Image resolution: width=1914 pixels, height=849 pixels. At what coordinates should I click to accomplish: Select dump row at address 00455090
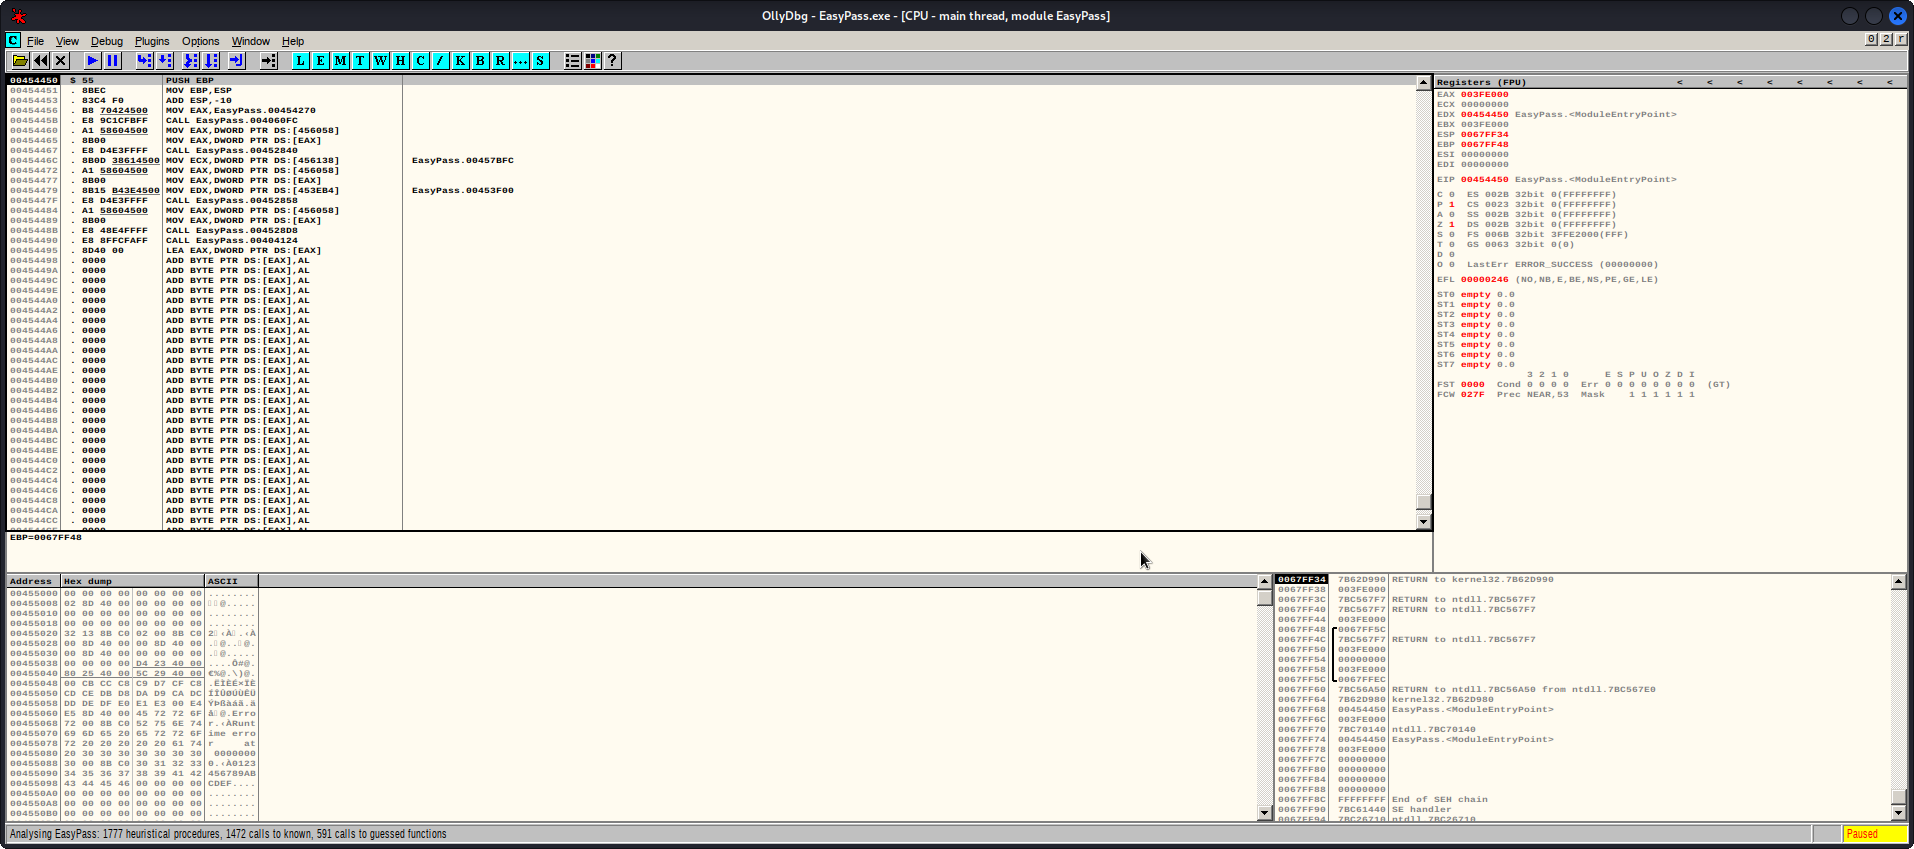pos(132,773)
